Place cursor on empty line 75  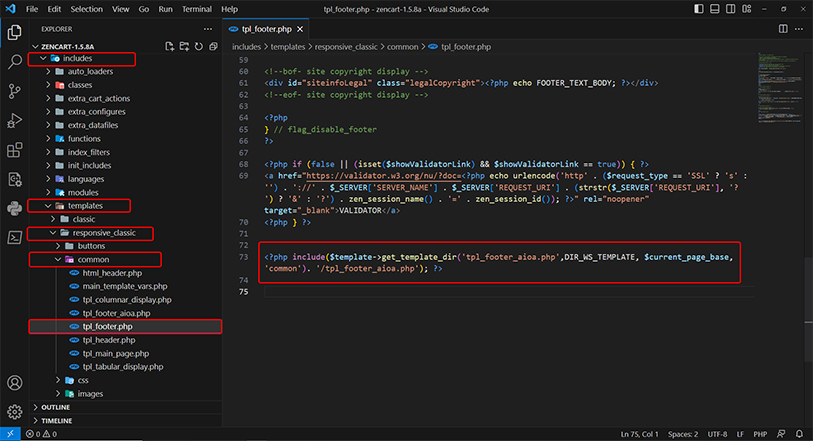click(508, 292)
